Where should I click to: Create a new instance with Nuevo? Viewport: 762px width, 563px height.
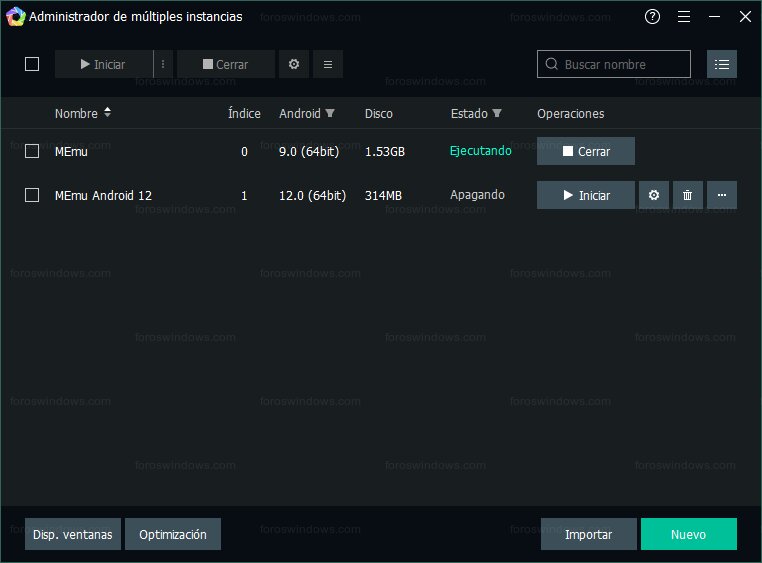689,534
